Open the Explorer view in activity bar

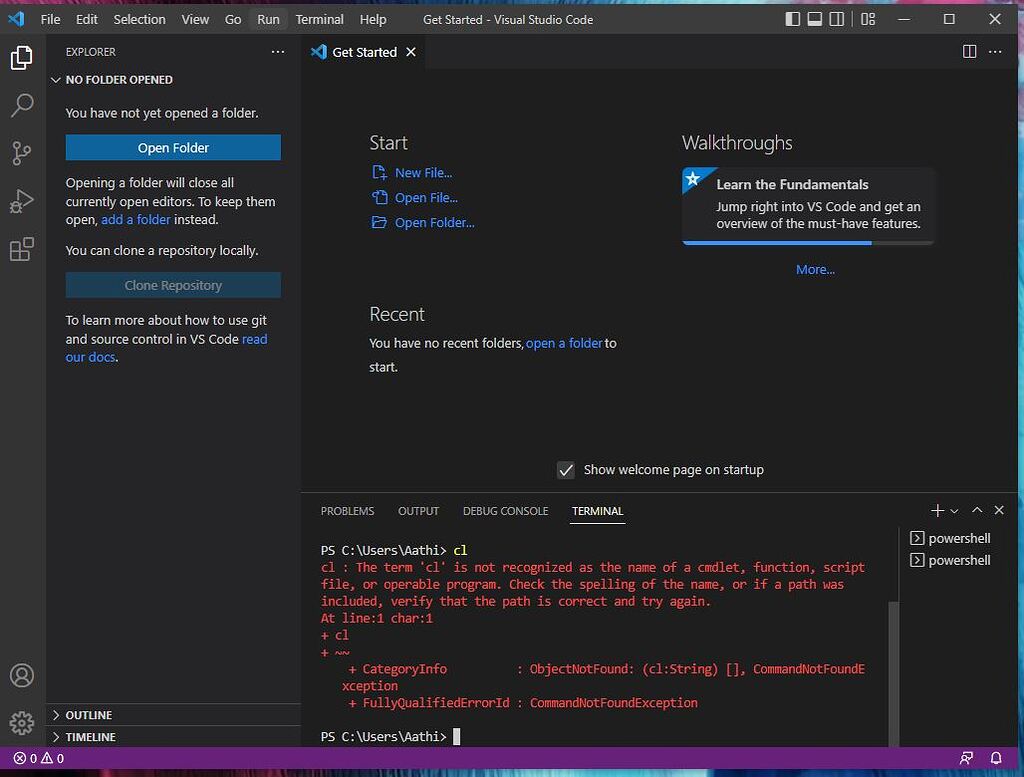(22, 57)
